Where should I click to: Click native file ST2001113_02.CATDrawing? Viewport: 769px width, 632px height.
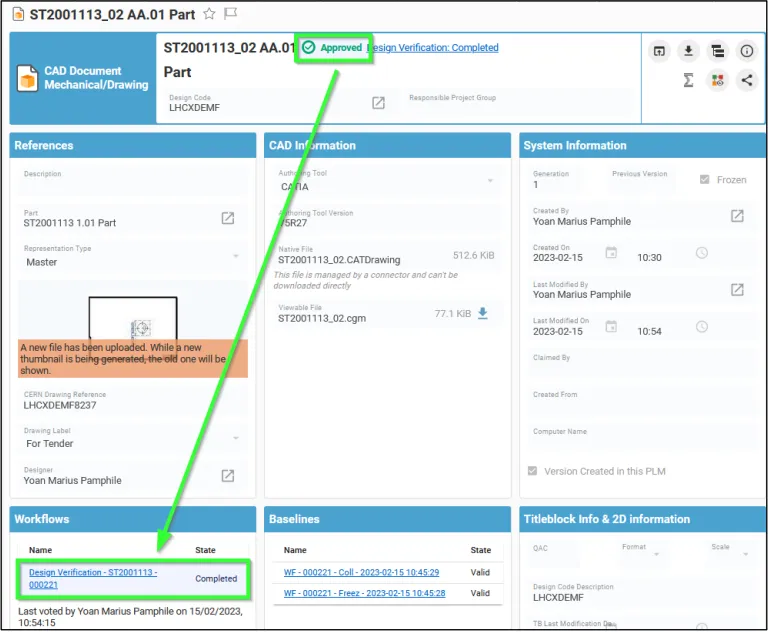(x=339, y=260)
